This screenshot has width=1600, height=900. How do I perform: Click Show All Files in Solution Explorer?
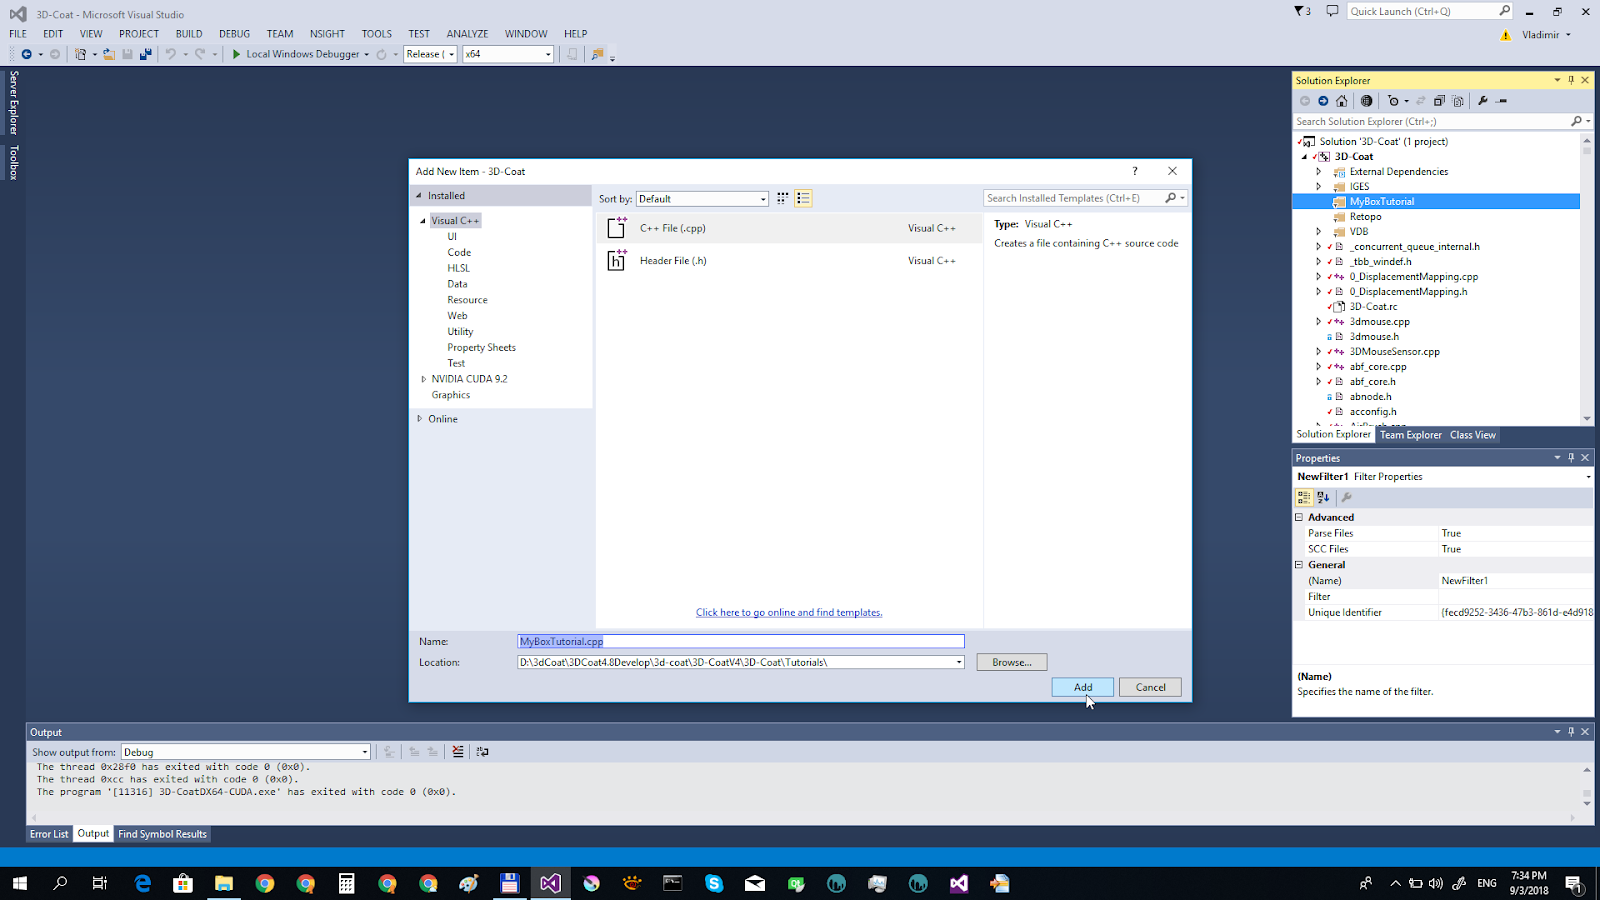coord(1458,101)
